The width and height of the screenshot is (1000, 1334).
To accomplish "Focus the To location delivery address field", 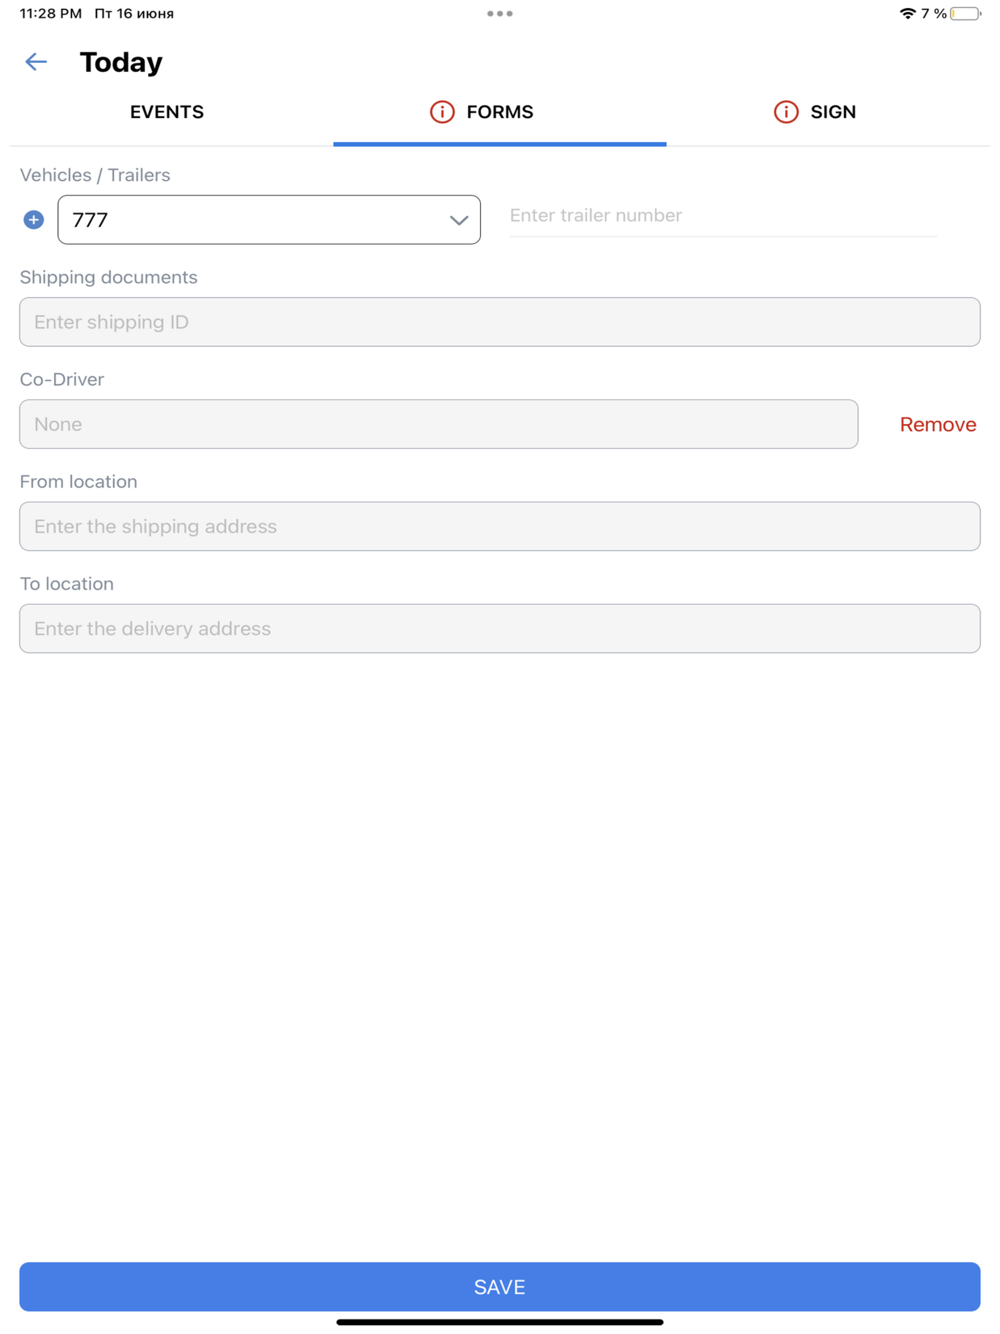I will coord(500,628).
